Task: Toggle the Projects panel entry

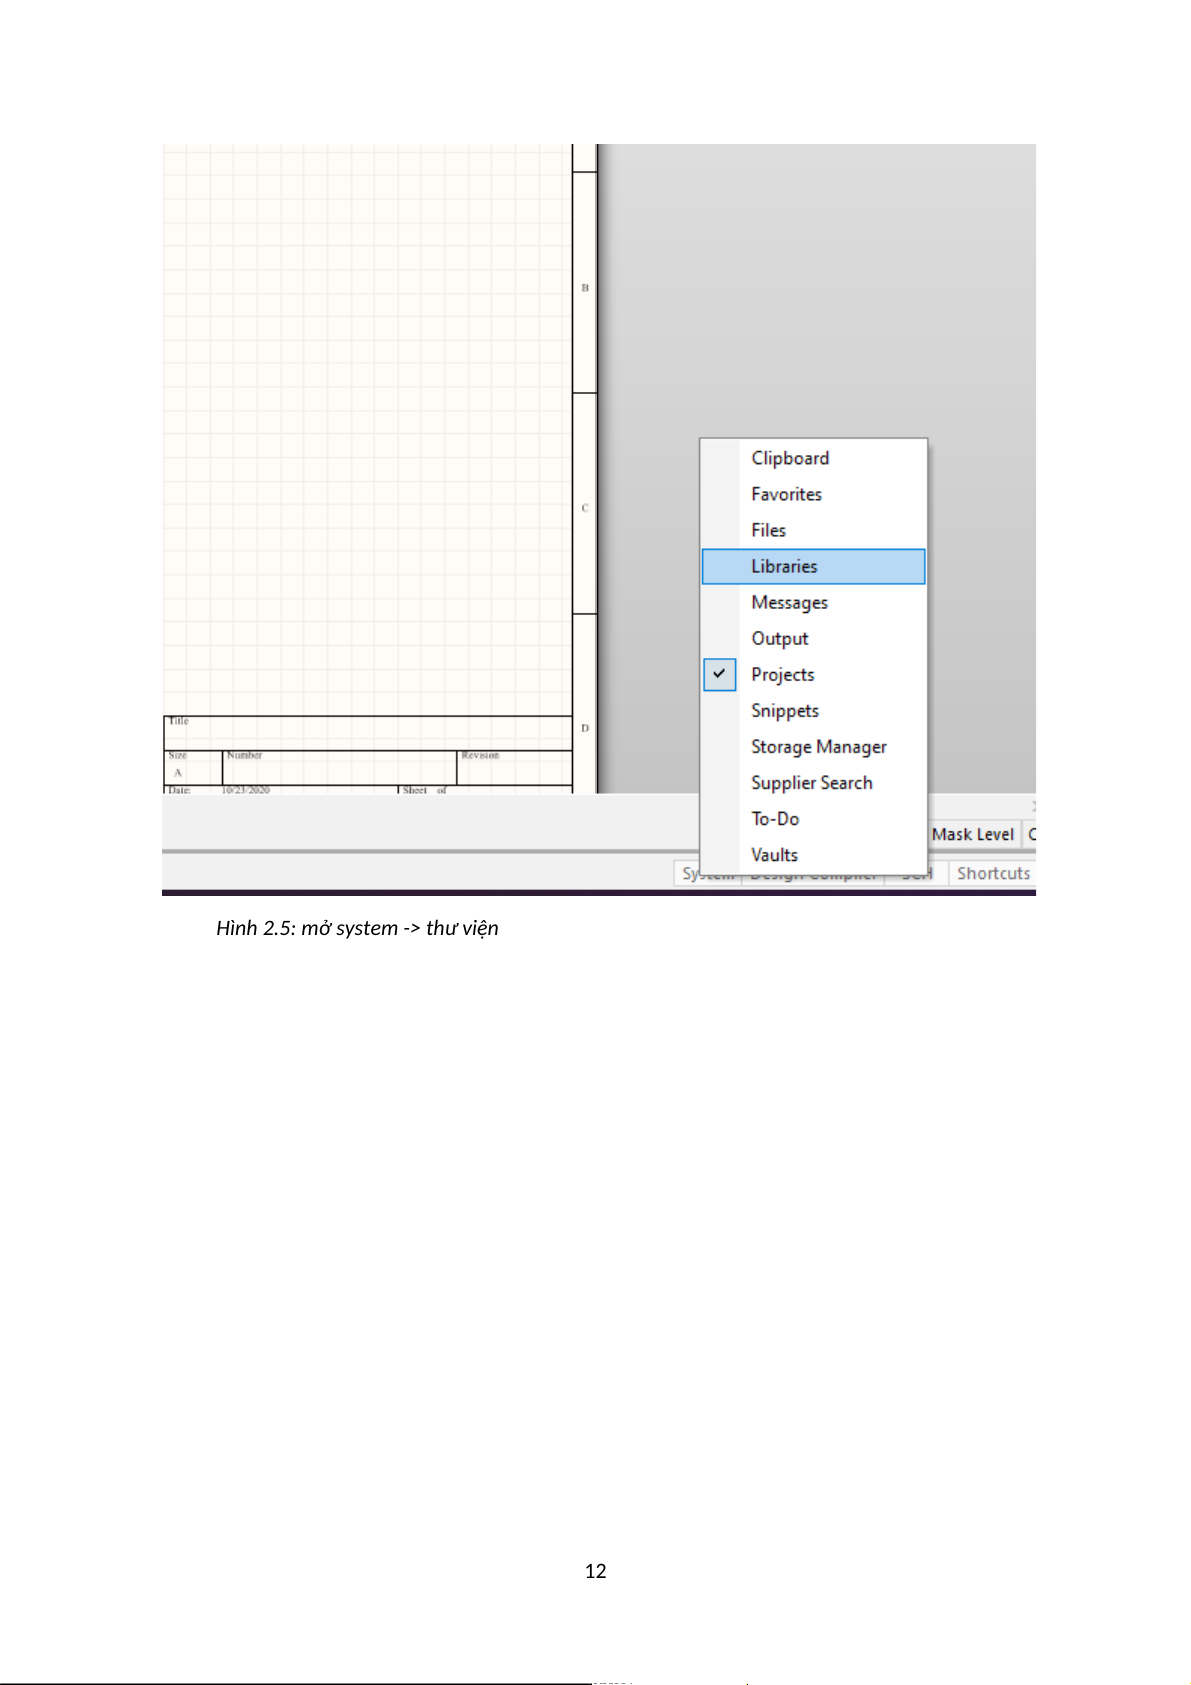Action: [x=782, y=674]
